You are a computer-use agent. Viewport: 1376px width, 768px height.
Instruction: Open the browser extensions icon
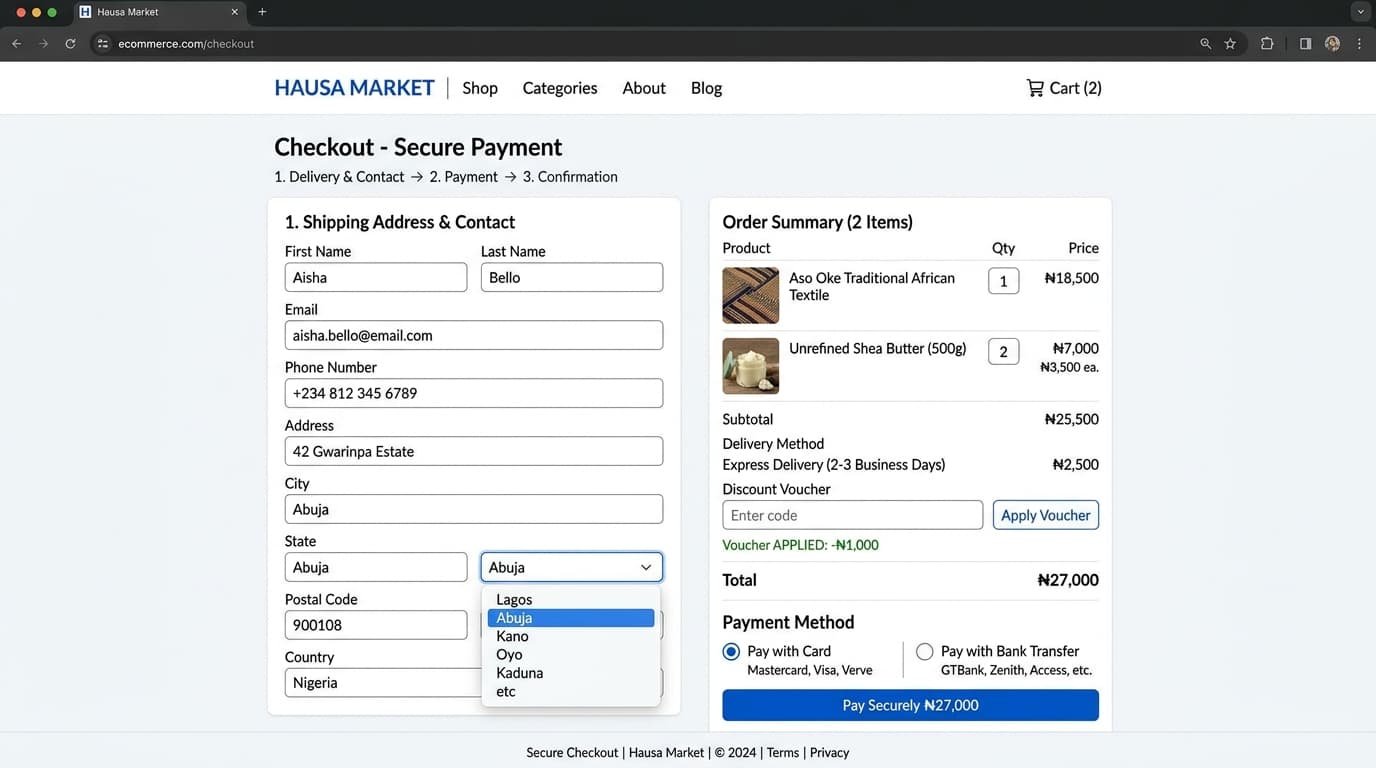(1267, 44)
